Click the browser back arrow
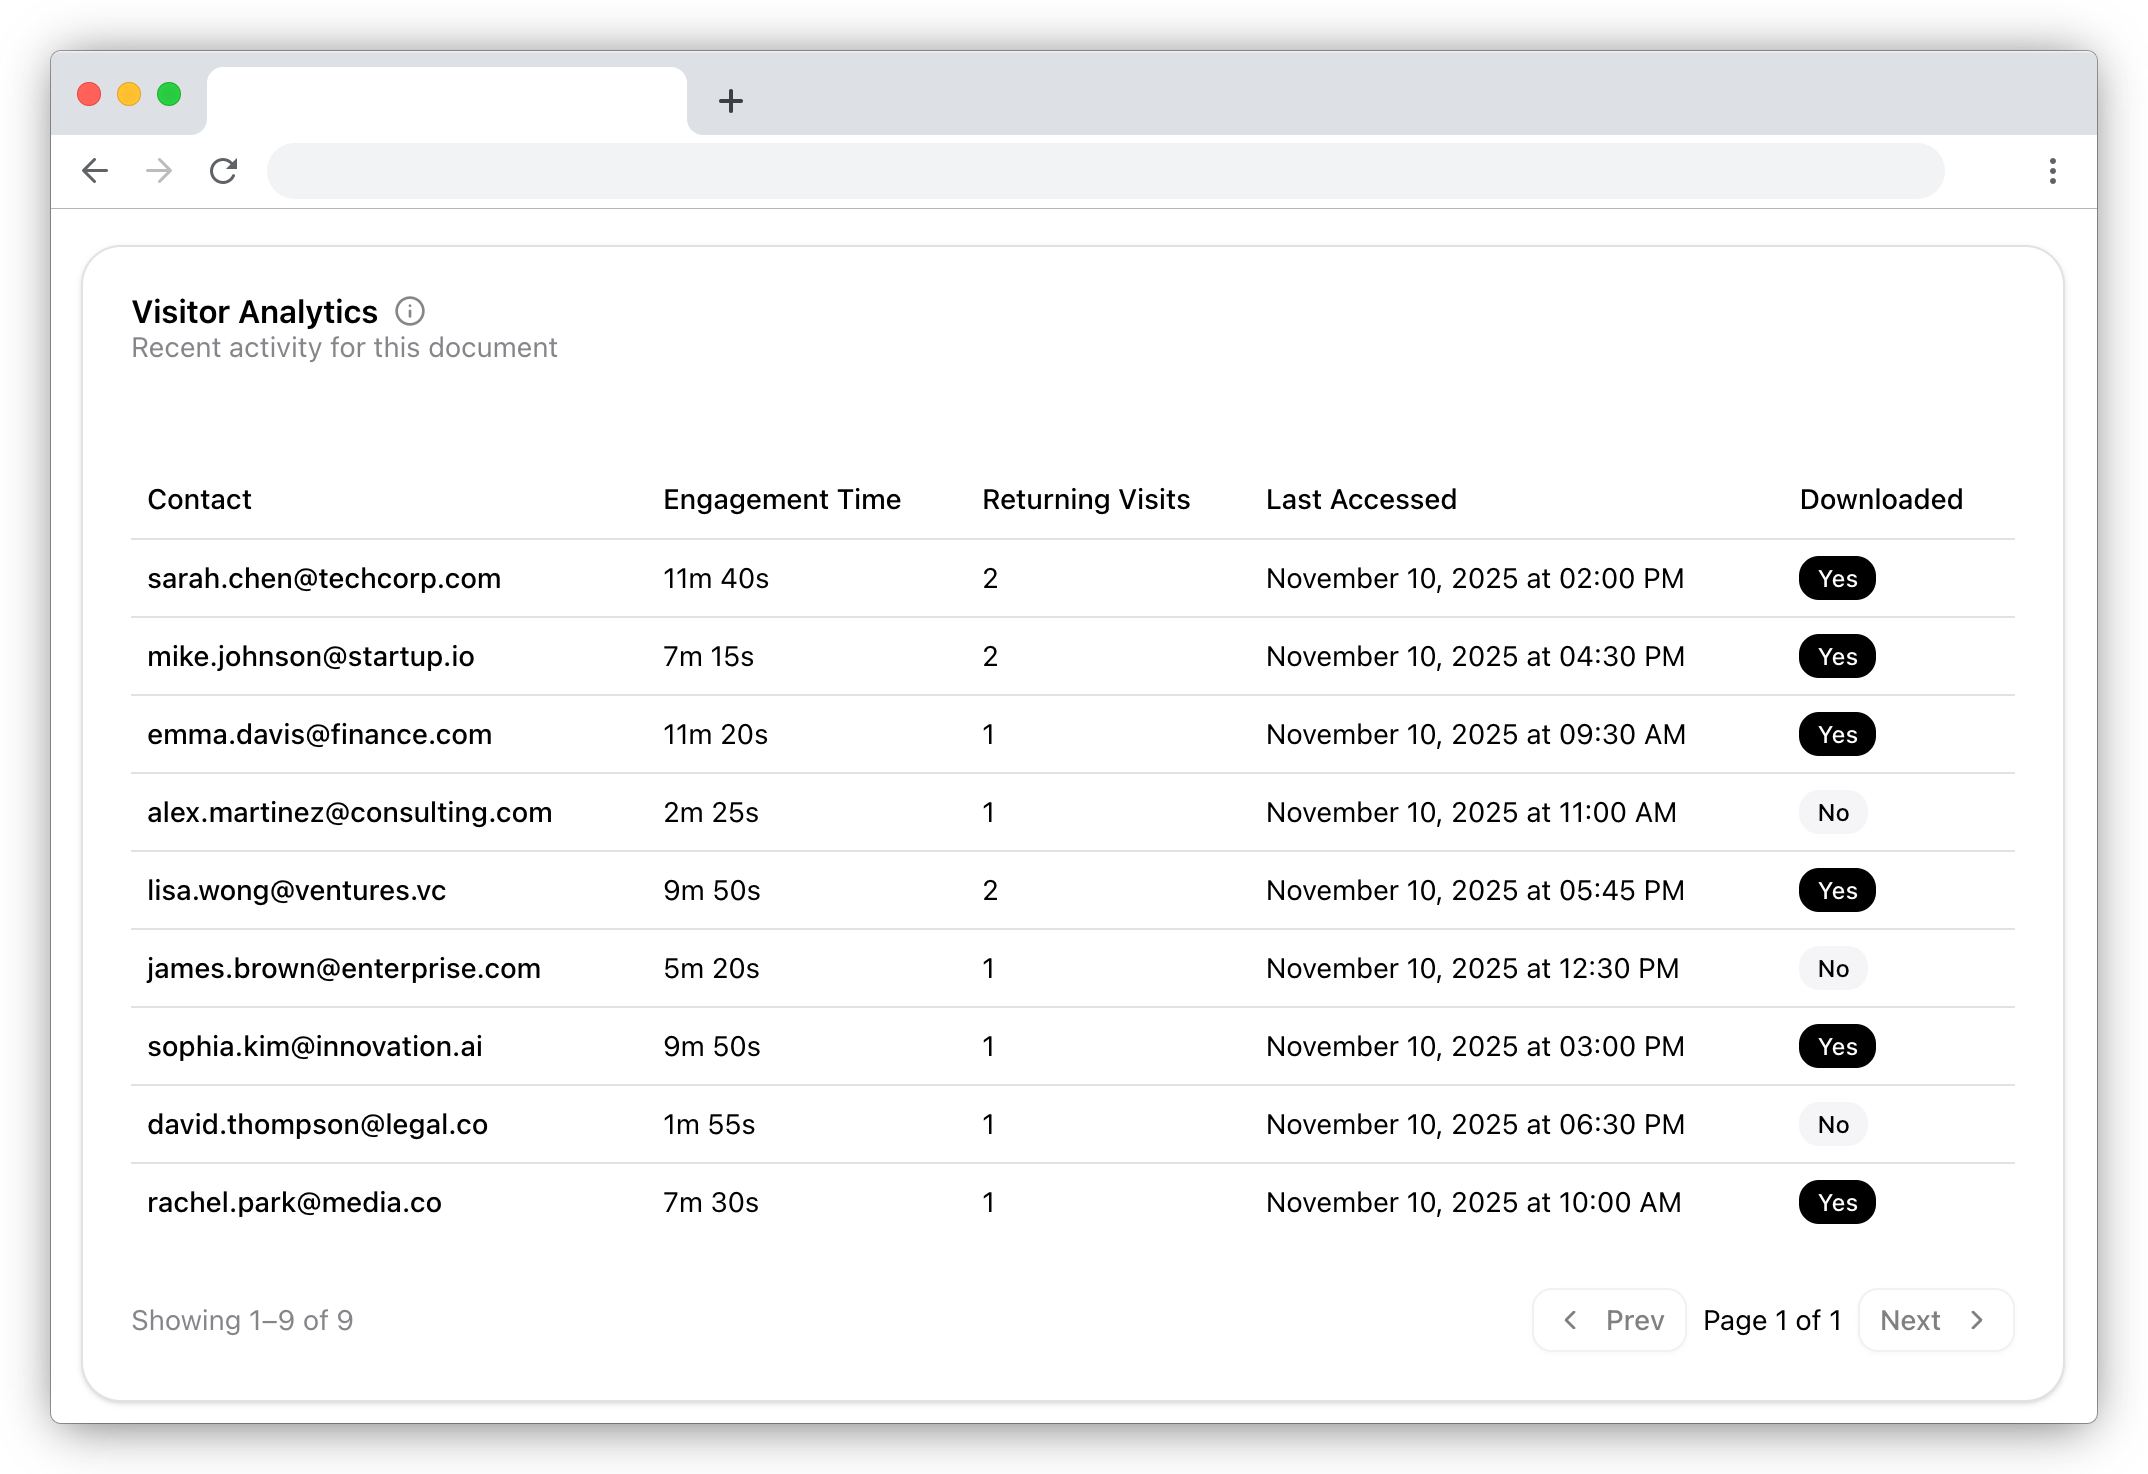This screenshot has height=1474, width=2148. click(x=95, y=170)
